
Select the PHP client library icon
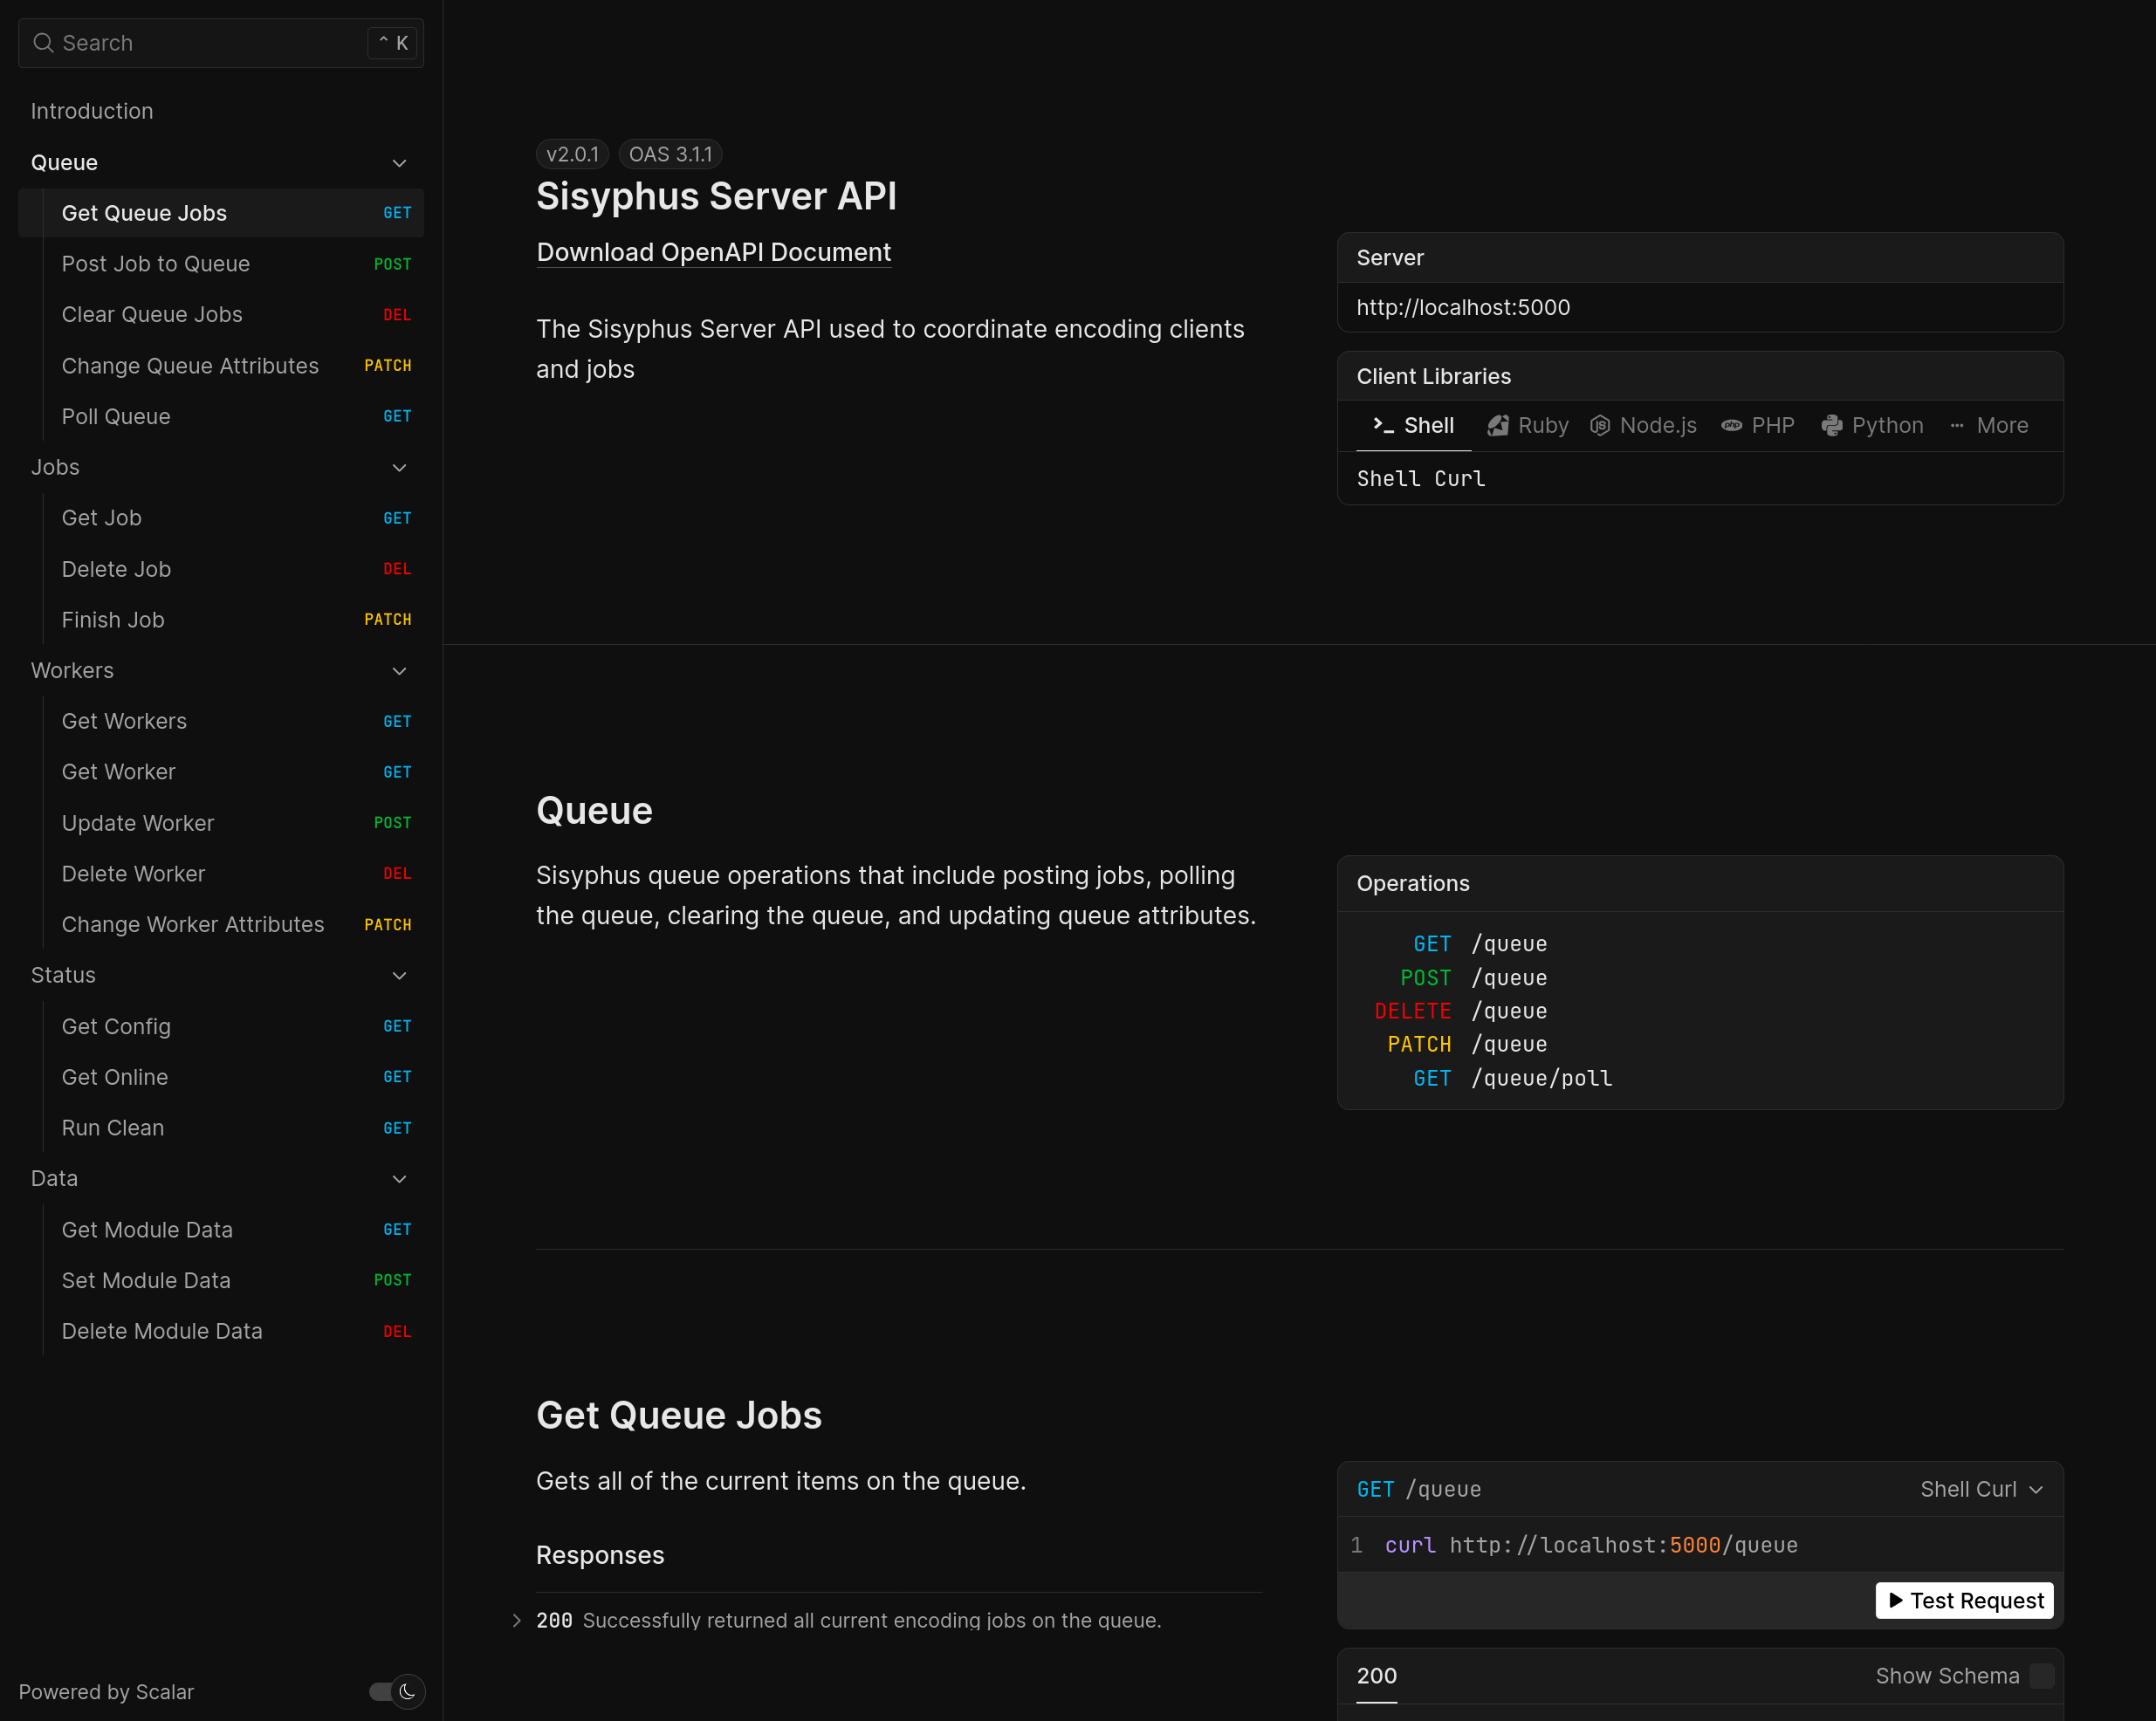[1731, 426]
